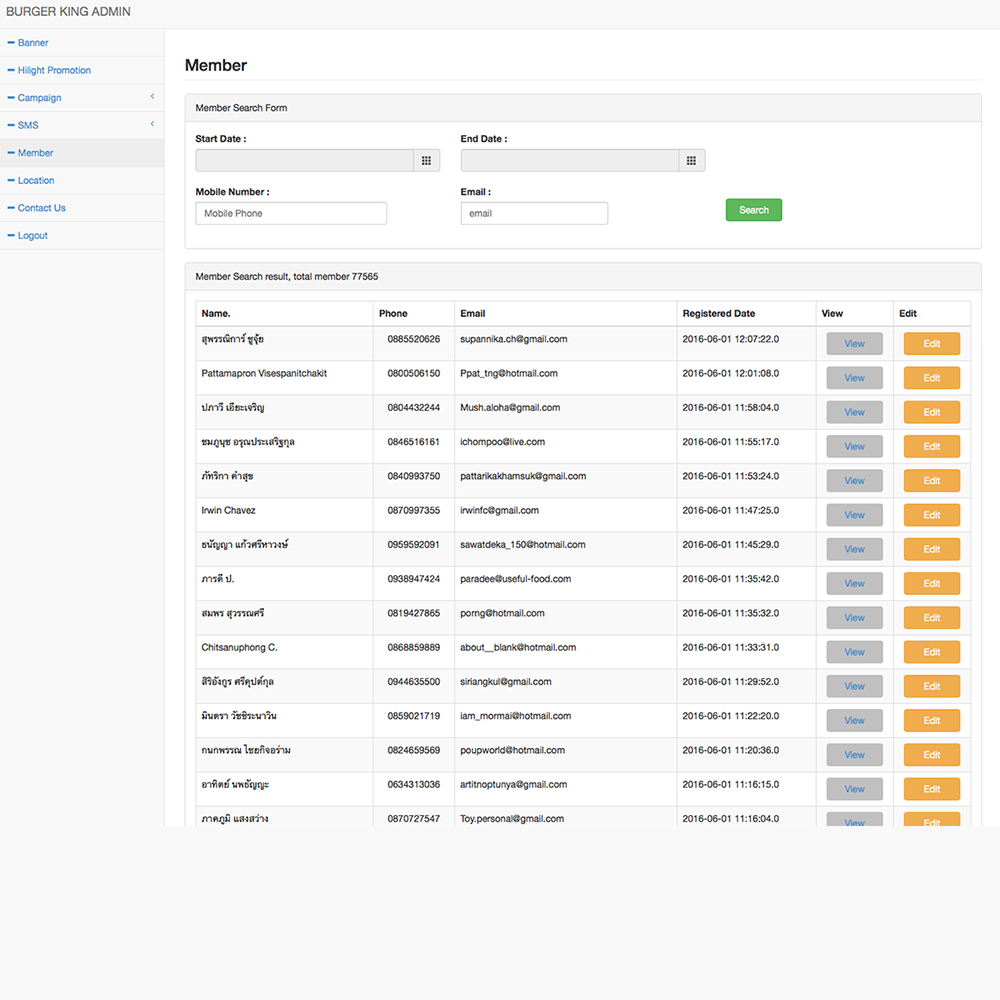The width and height of the screenshot is (1000, 1000).
Task: Open the Banner menu item
Action: (33, 43)
